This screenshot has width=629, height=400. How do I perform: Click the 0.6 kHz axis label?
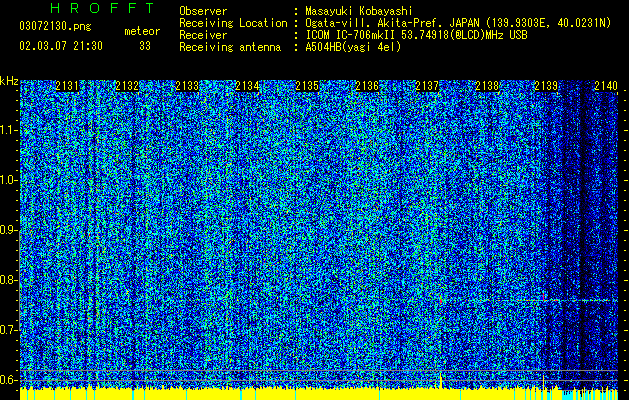click(x=9, y=380)
